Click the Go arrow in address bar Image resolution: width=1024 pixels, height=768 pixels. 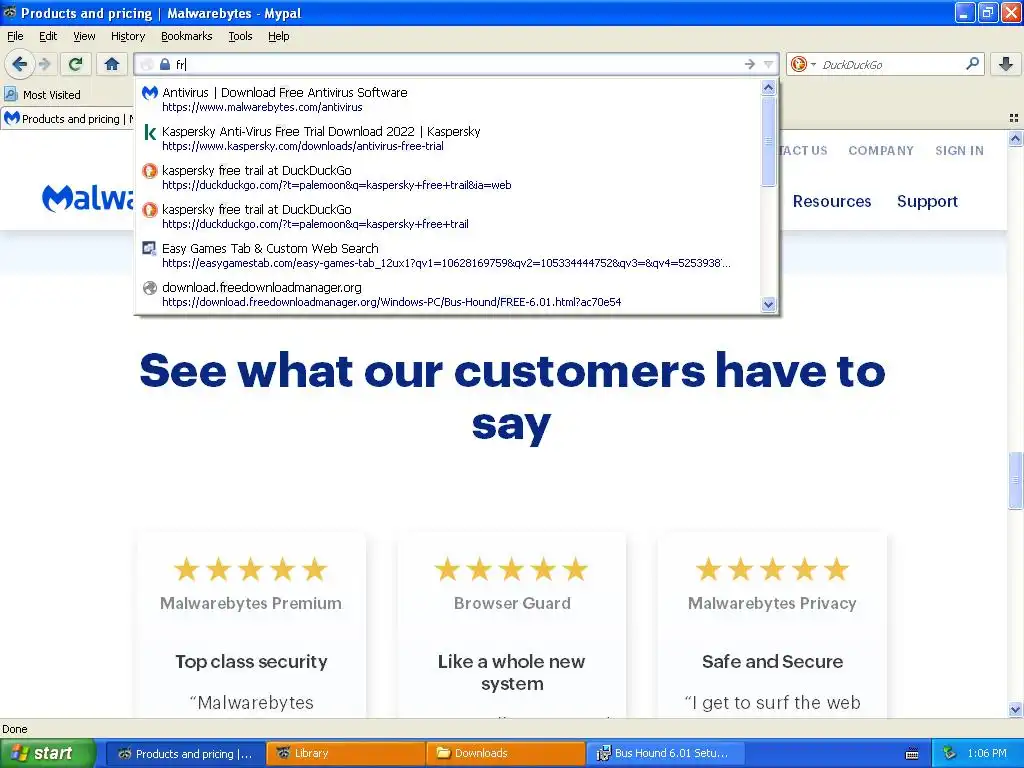[x=750, y=64]
